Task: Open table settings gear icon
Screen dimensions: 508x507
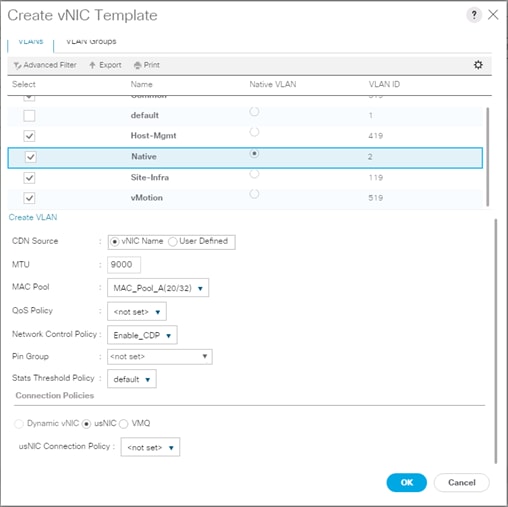Action: point(478,65)
